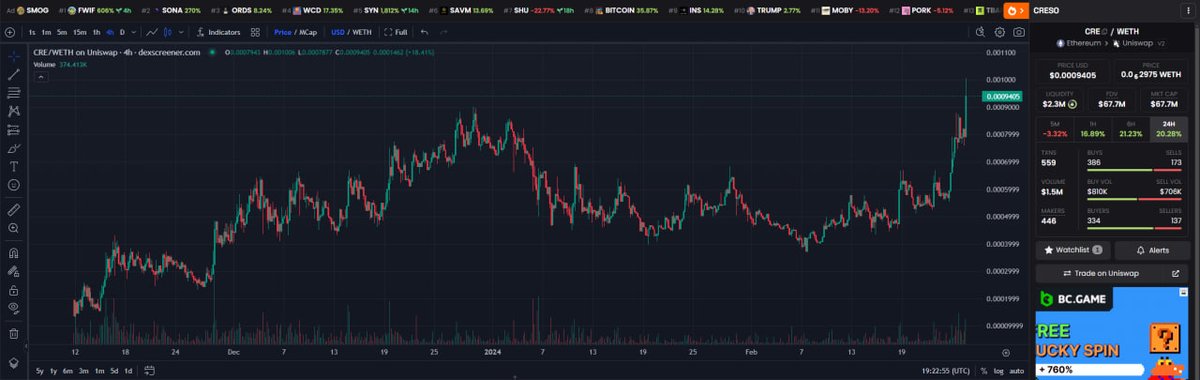Select the brush drawing tool
1200x380 pixels.
click(x=14, y=148)
